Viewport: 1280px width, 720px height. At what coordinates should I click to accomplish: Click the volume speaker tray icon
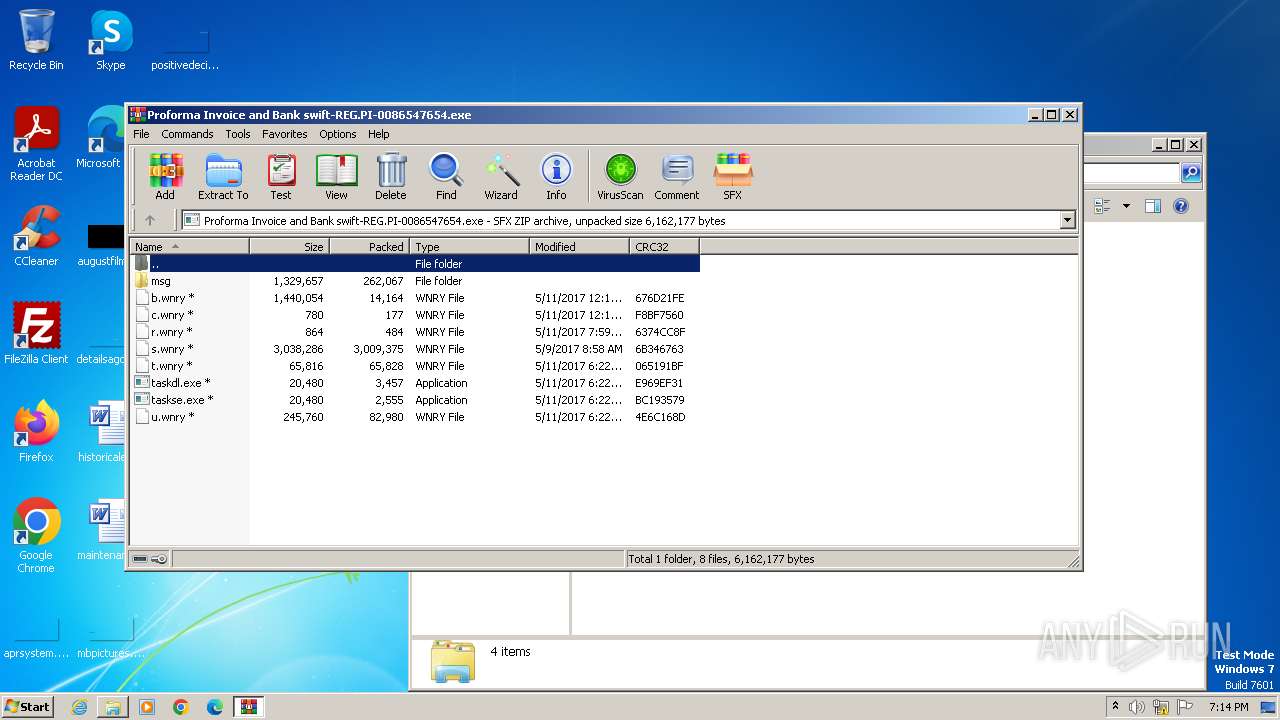point(1137,707)
